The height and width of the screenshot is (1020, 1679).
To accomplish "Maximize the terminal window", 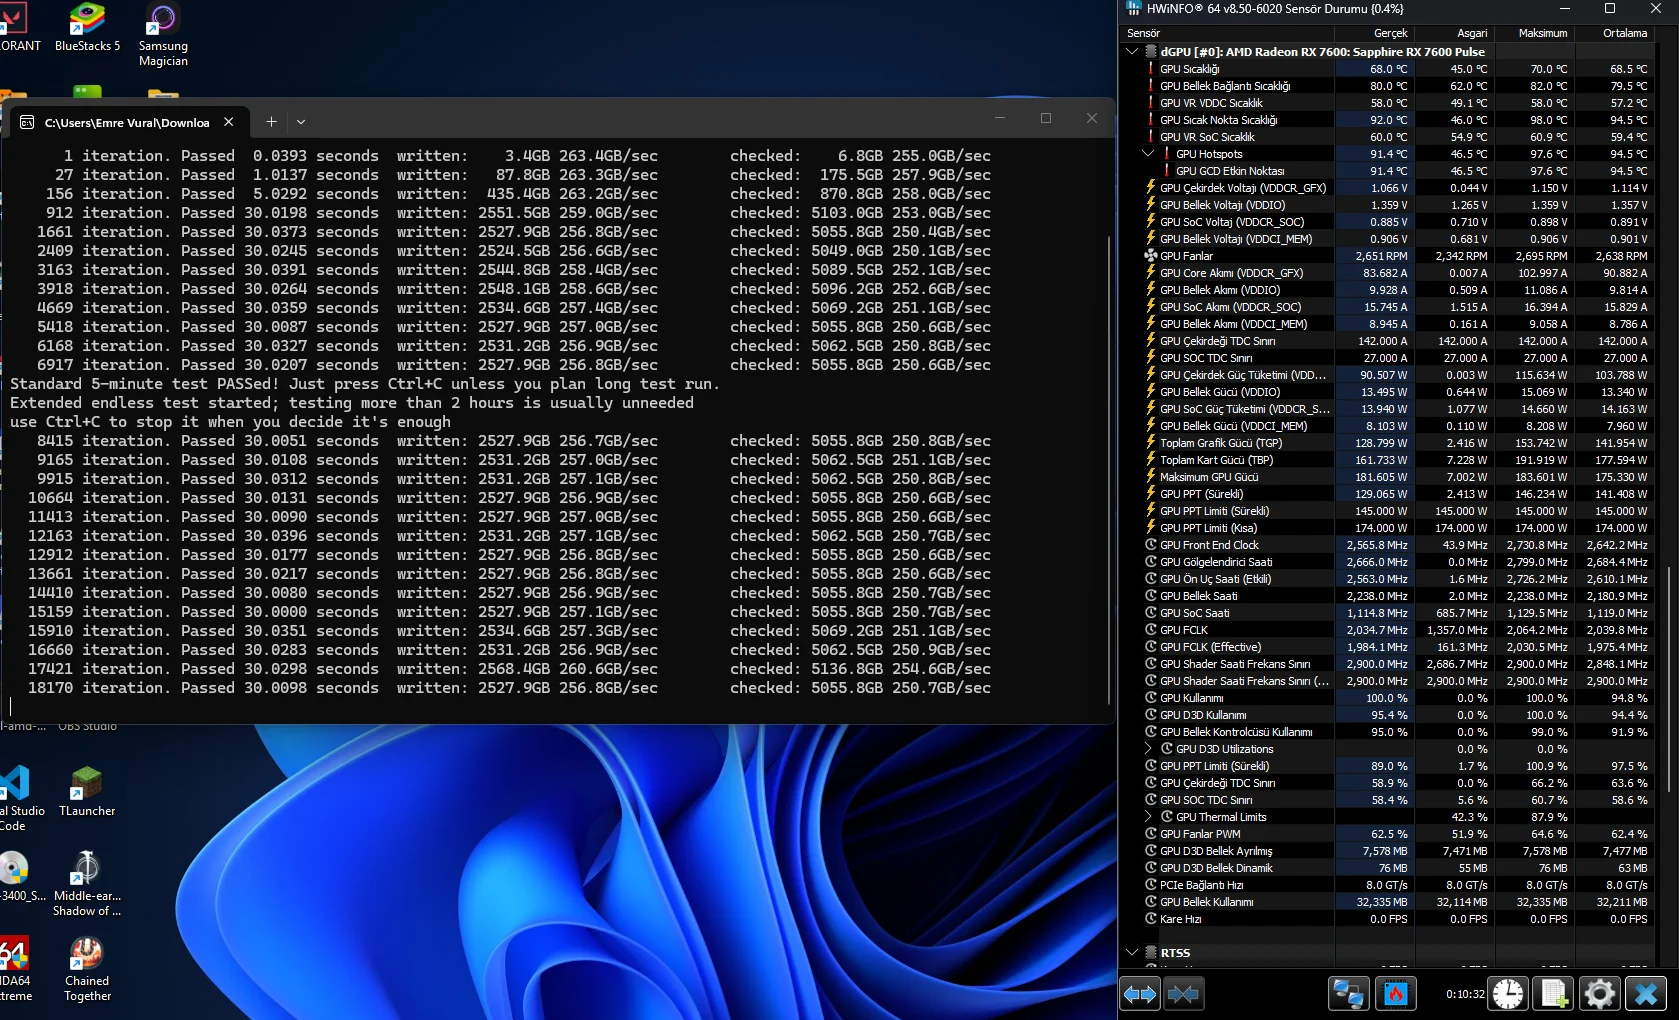I will click(x=1046, y=118).
